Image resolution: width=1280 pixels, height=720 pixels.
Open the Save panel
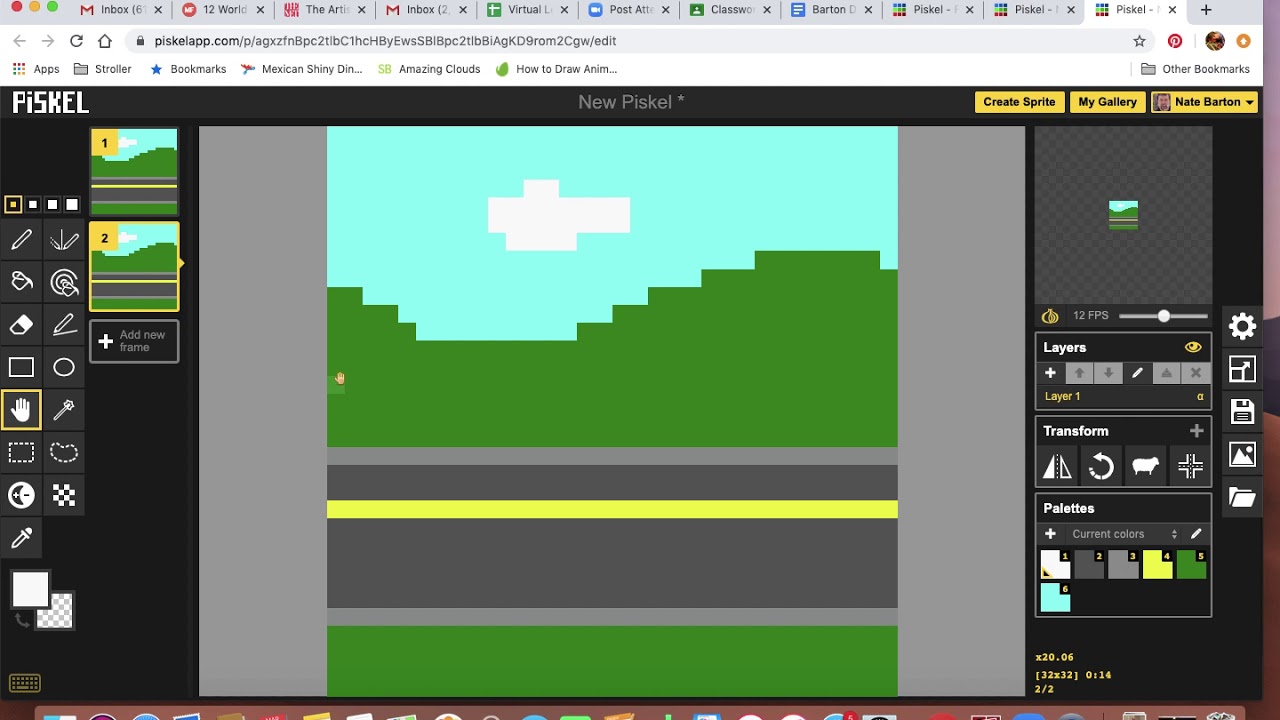tap(1242, 411)
